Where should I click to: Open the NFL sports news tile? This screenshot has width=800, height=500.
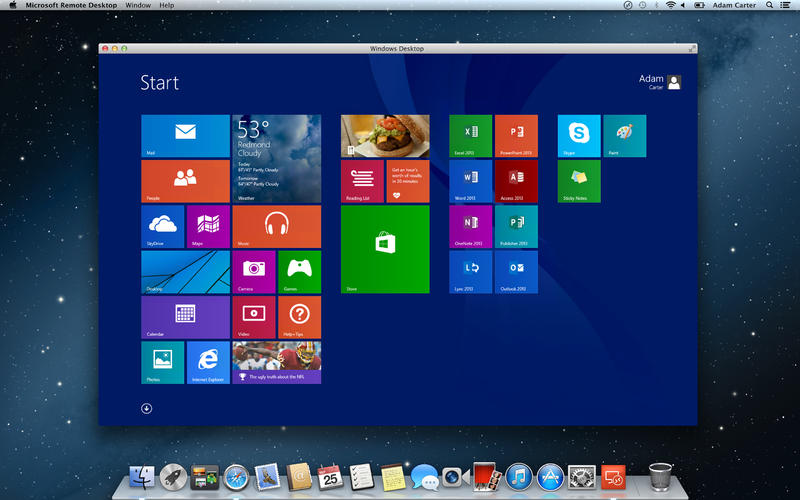click(277, 362)
